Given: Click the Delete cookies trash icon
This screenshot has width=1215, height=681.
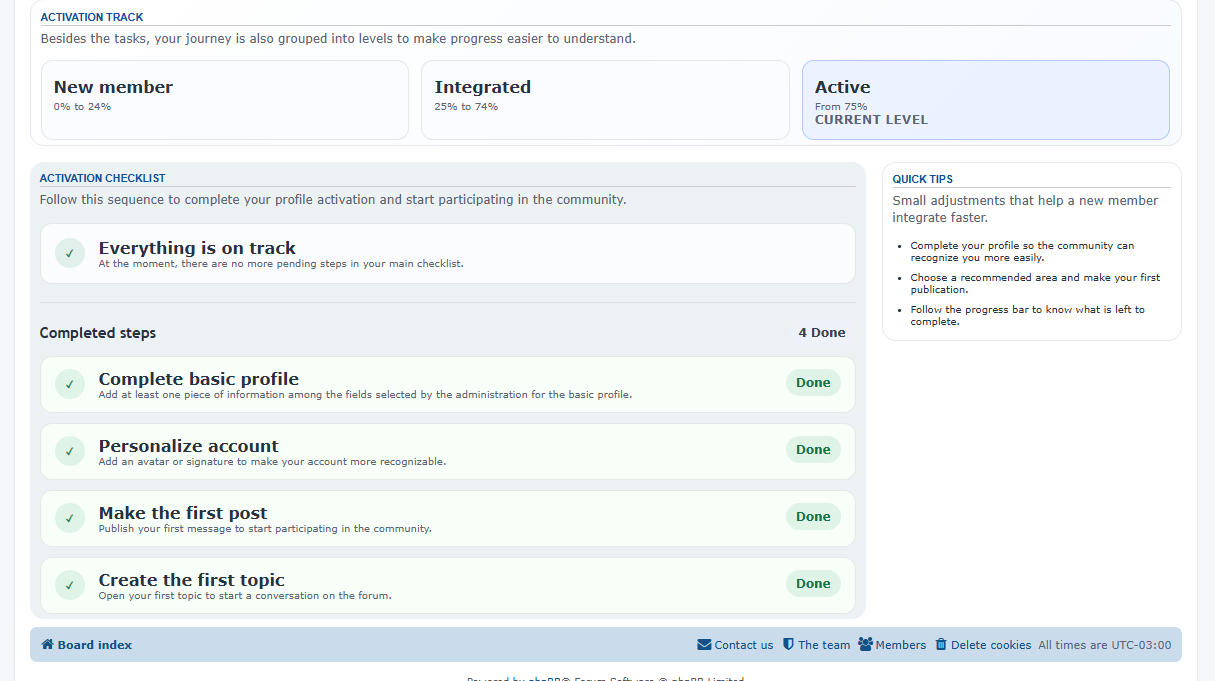Looking at the screenshot, I should click(941, 645).
